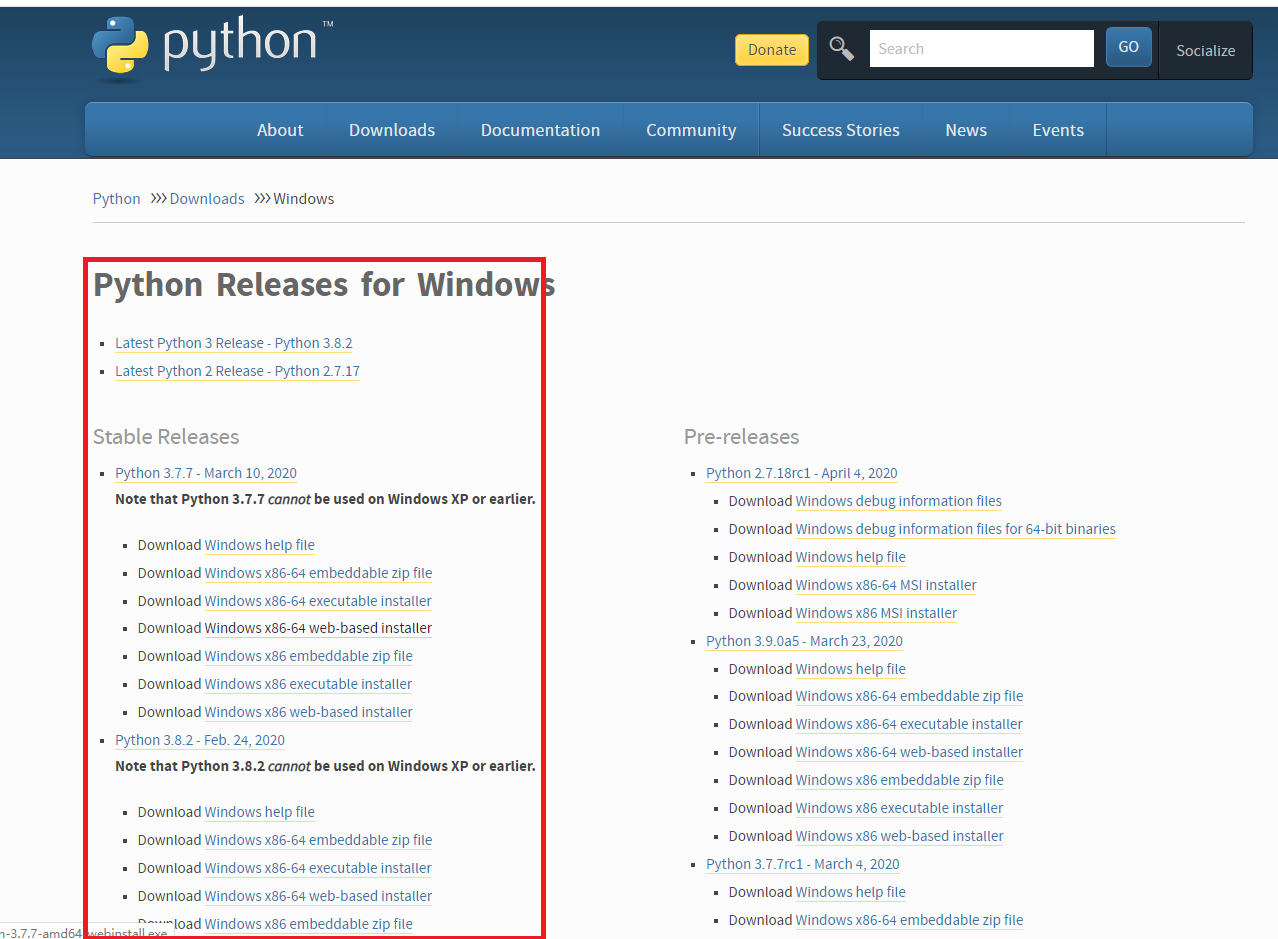Viewport: 1278px width, 939px height.
Task: Download 3.7.7 Windows x86-64 embeddable zip file
Action: click(318, 573)
